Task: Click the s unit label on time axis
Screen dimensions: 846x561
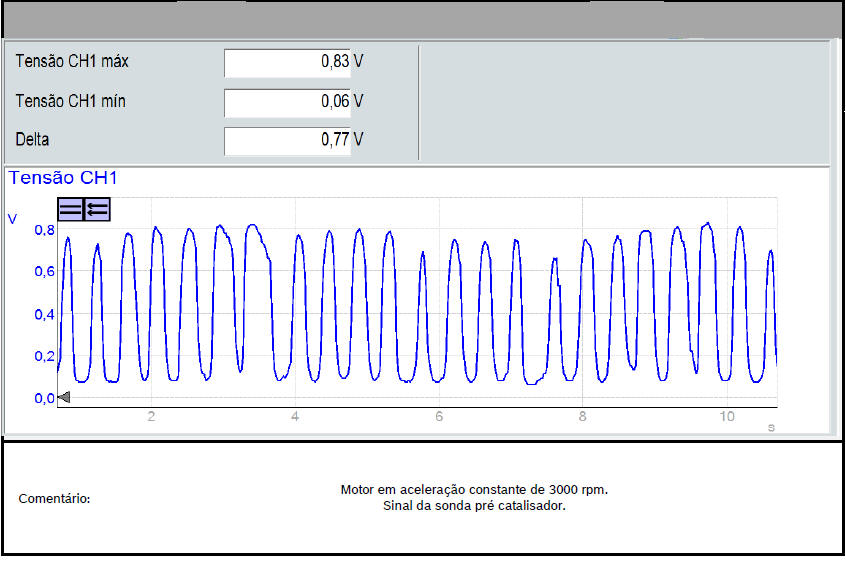Action: coord(771,427)
